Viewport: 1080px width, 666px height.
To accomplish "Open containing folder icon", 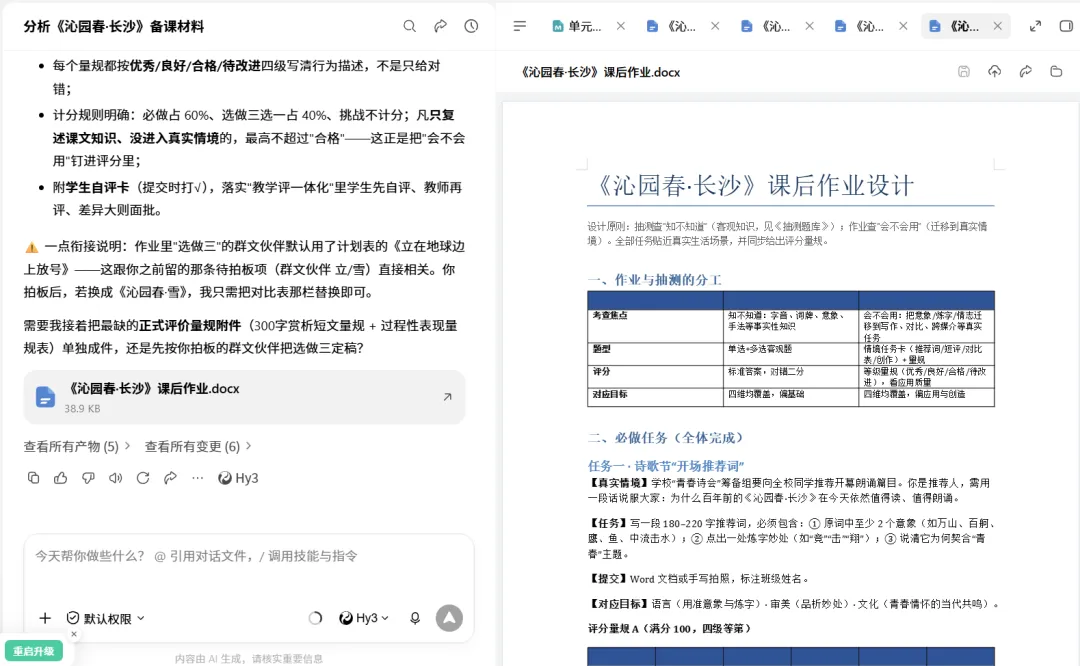I will 1056,71.
